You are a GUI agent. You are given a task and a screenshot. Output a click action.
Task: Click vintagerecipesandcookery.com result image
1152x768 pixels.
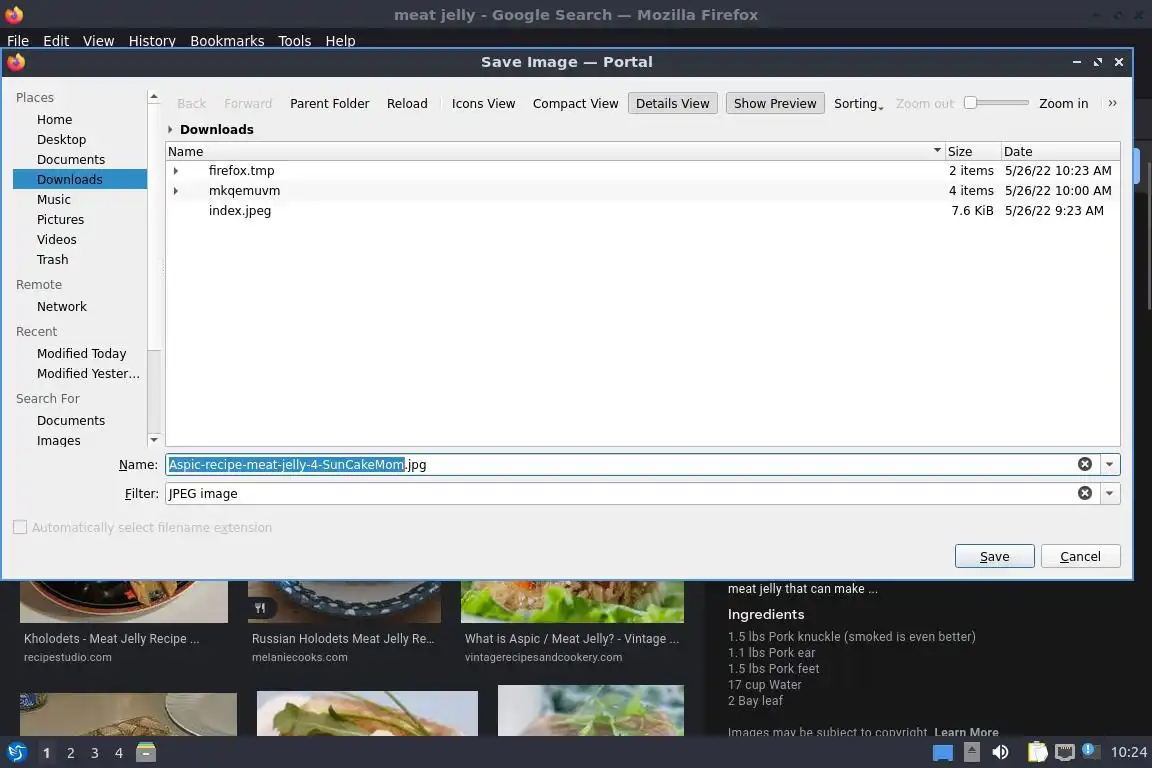pos(572,601)
